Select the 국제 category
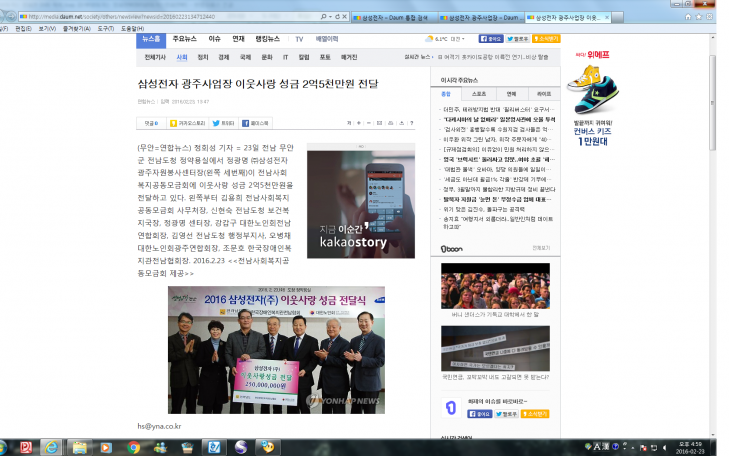The image size is (729, 456). point(245,57)
